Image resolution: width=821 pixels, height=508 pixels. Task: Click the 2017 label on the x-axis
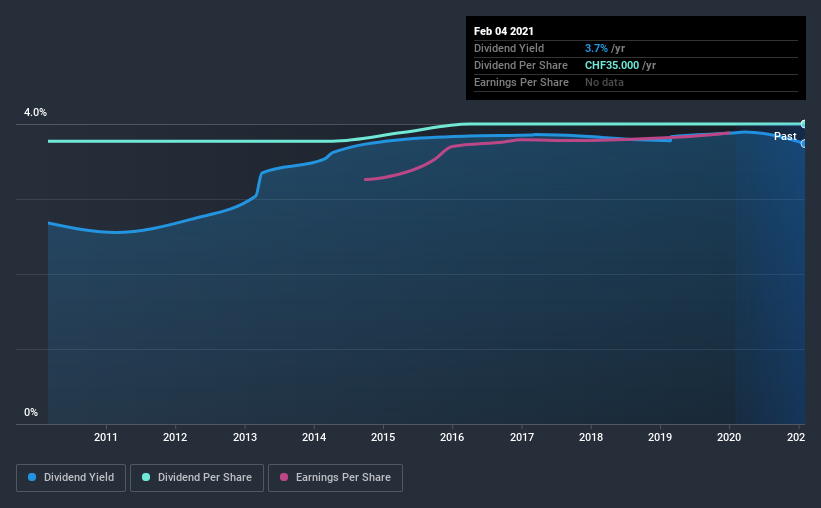[522, 437]
